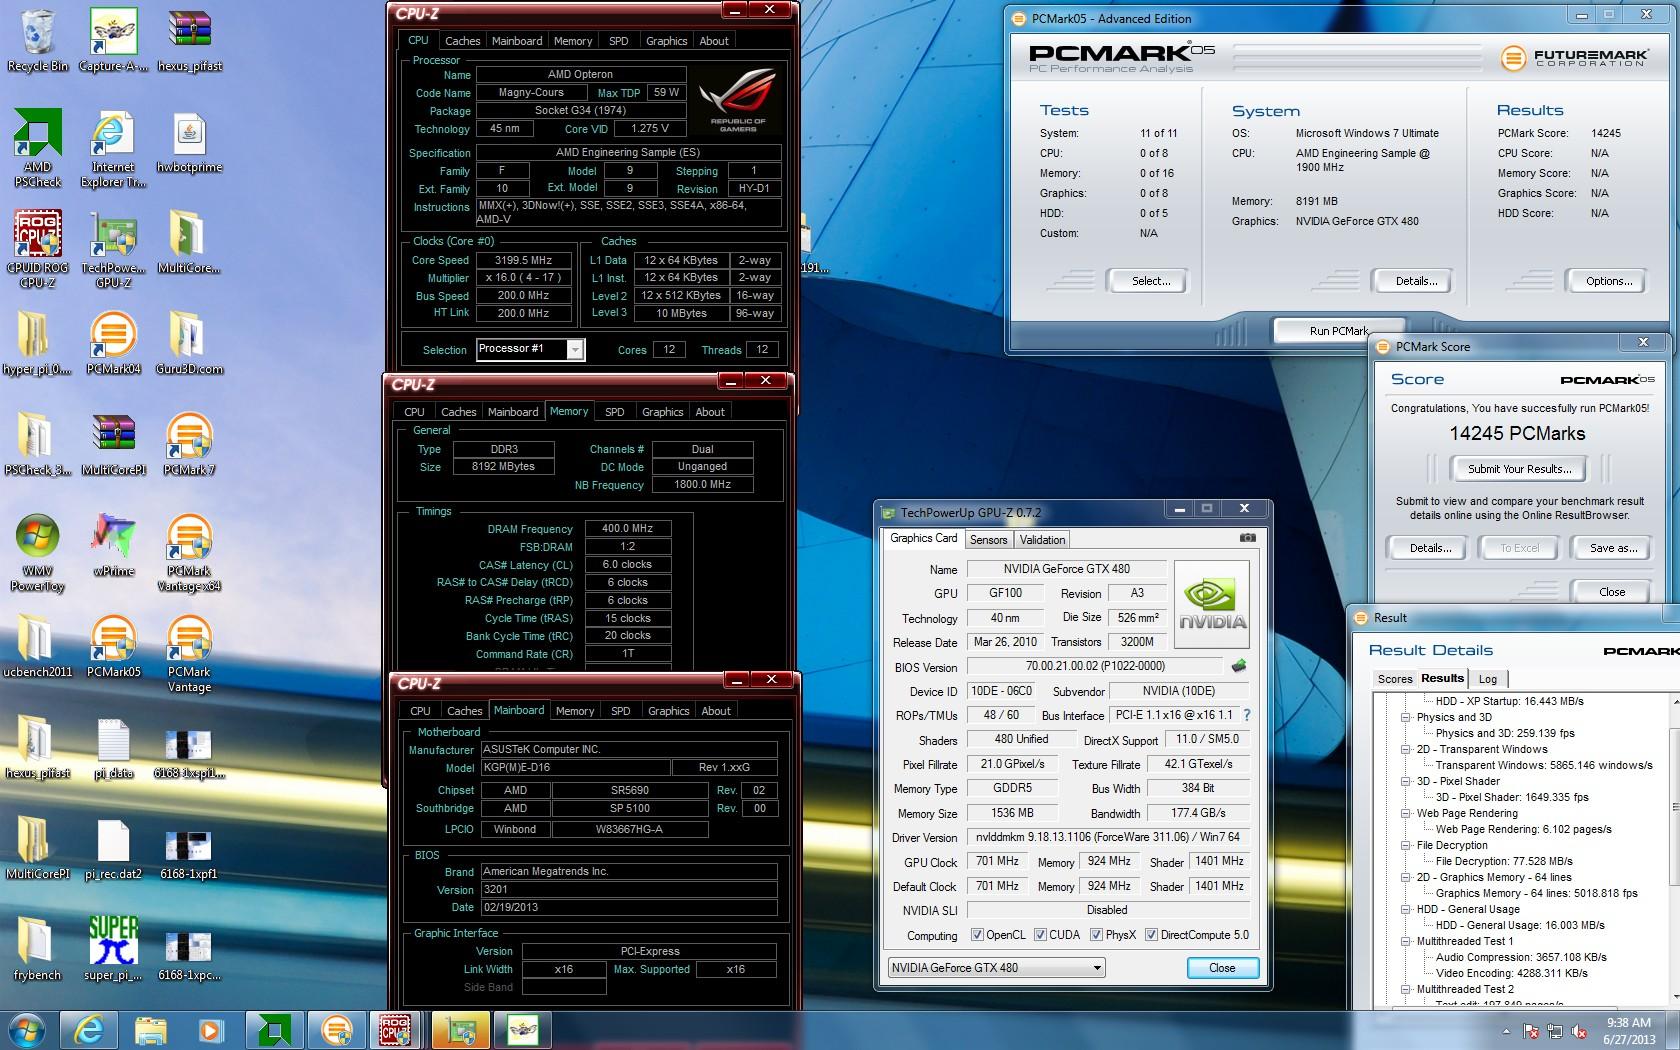Open the frybench folder on desktop

[37, 949]
